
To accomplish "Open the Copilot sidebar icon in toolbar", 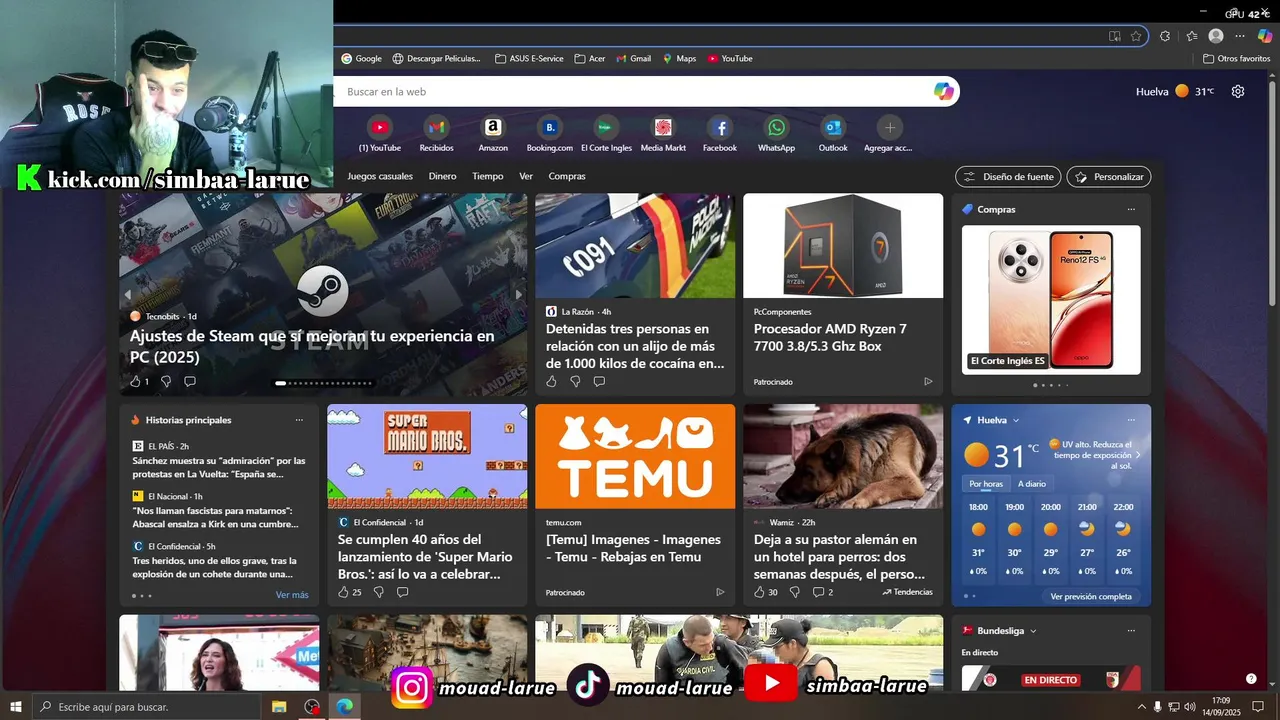I will click(1265, 36).
